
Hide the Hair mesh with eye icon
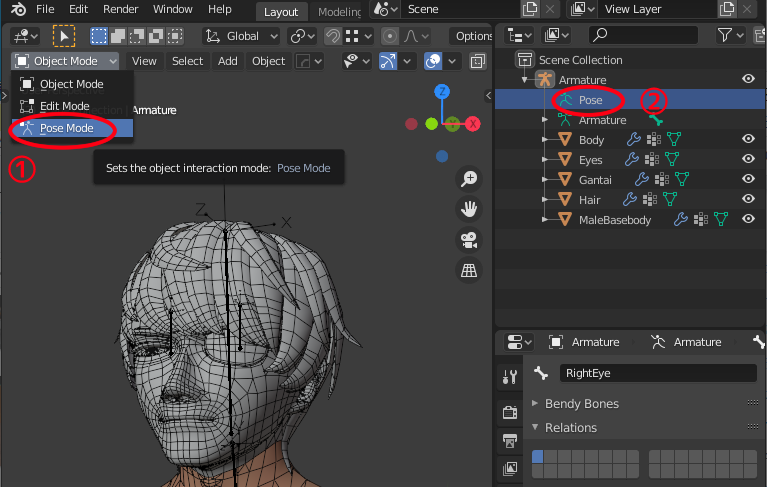point(748,199)
